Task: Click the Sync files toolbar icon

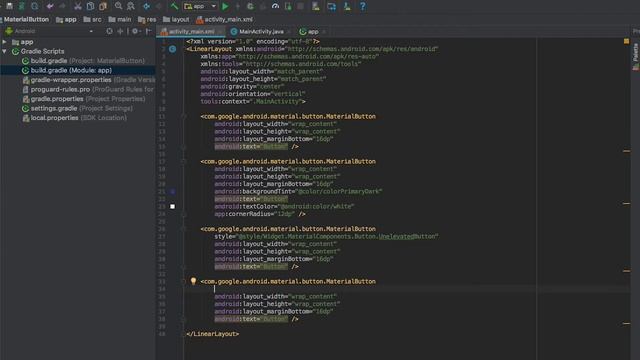Action: [x=22, y=6]
